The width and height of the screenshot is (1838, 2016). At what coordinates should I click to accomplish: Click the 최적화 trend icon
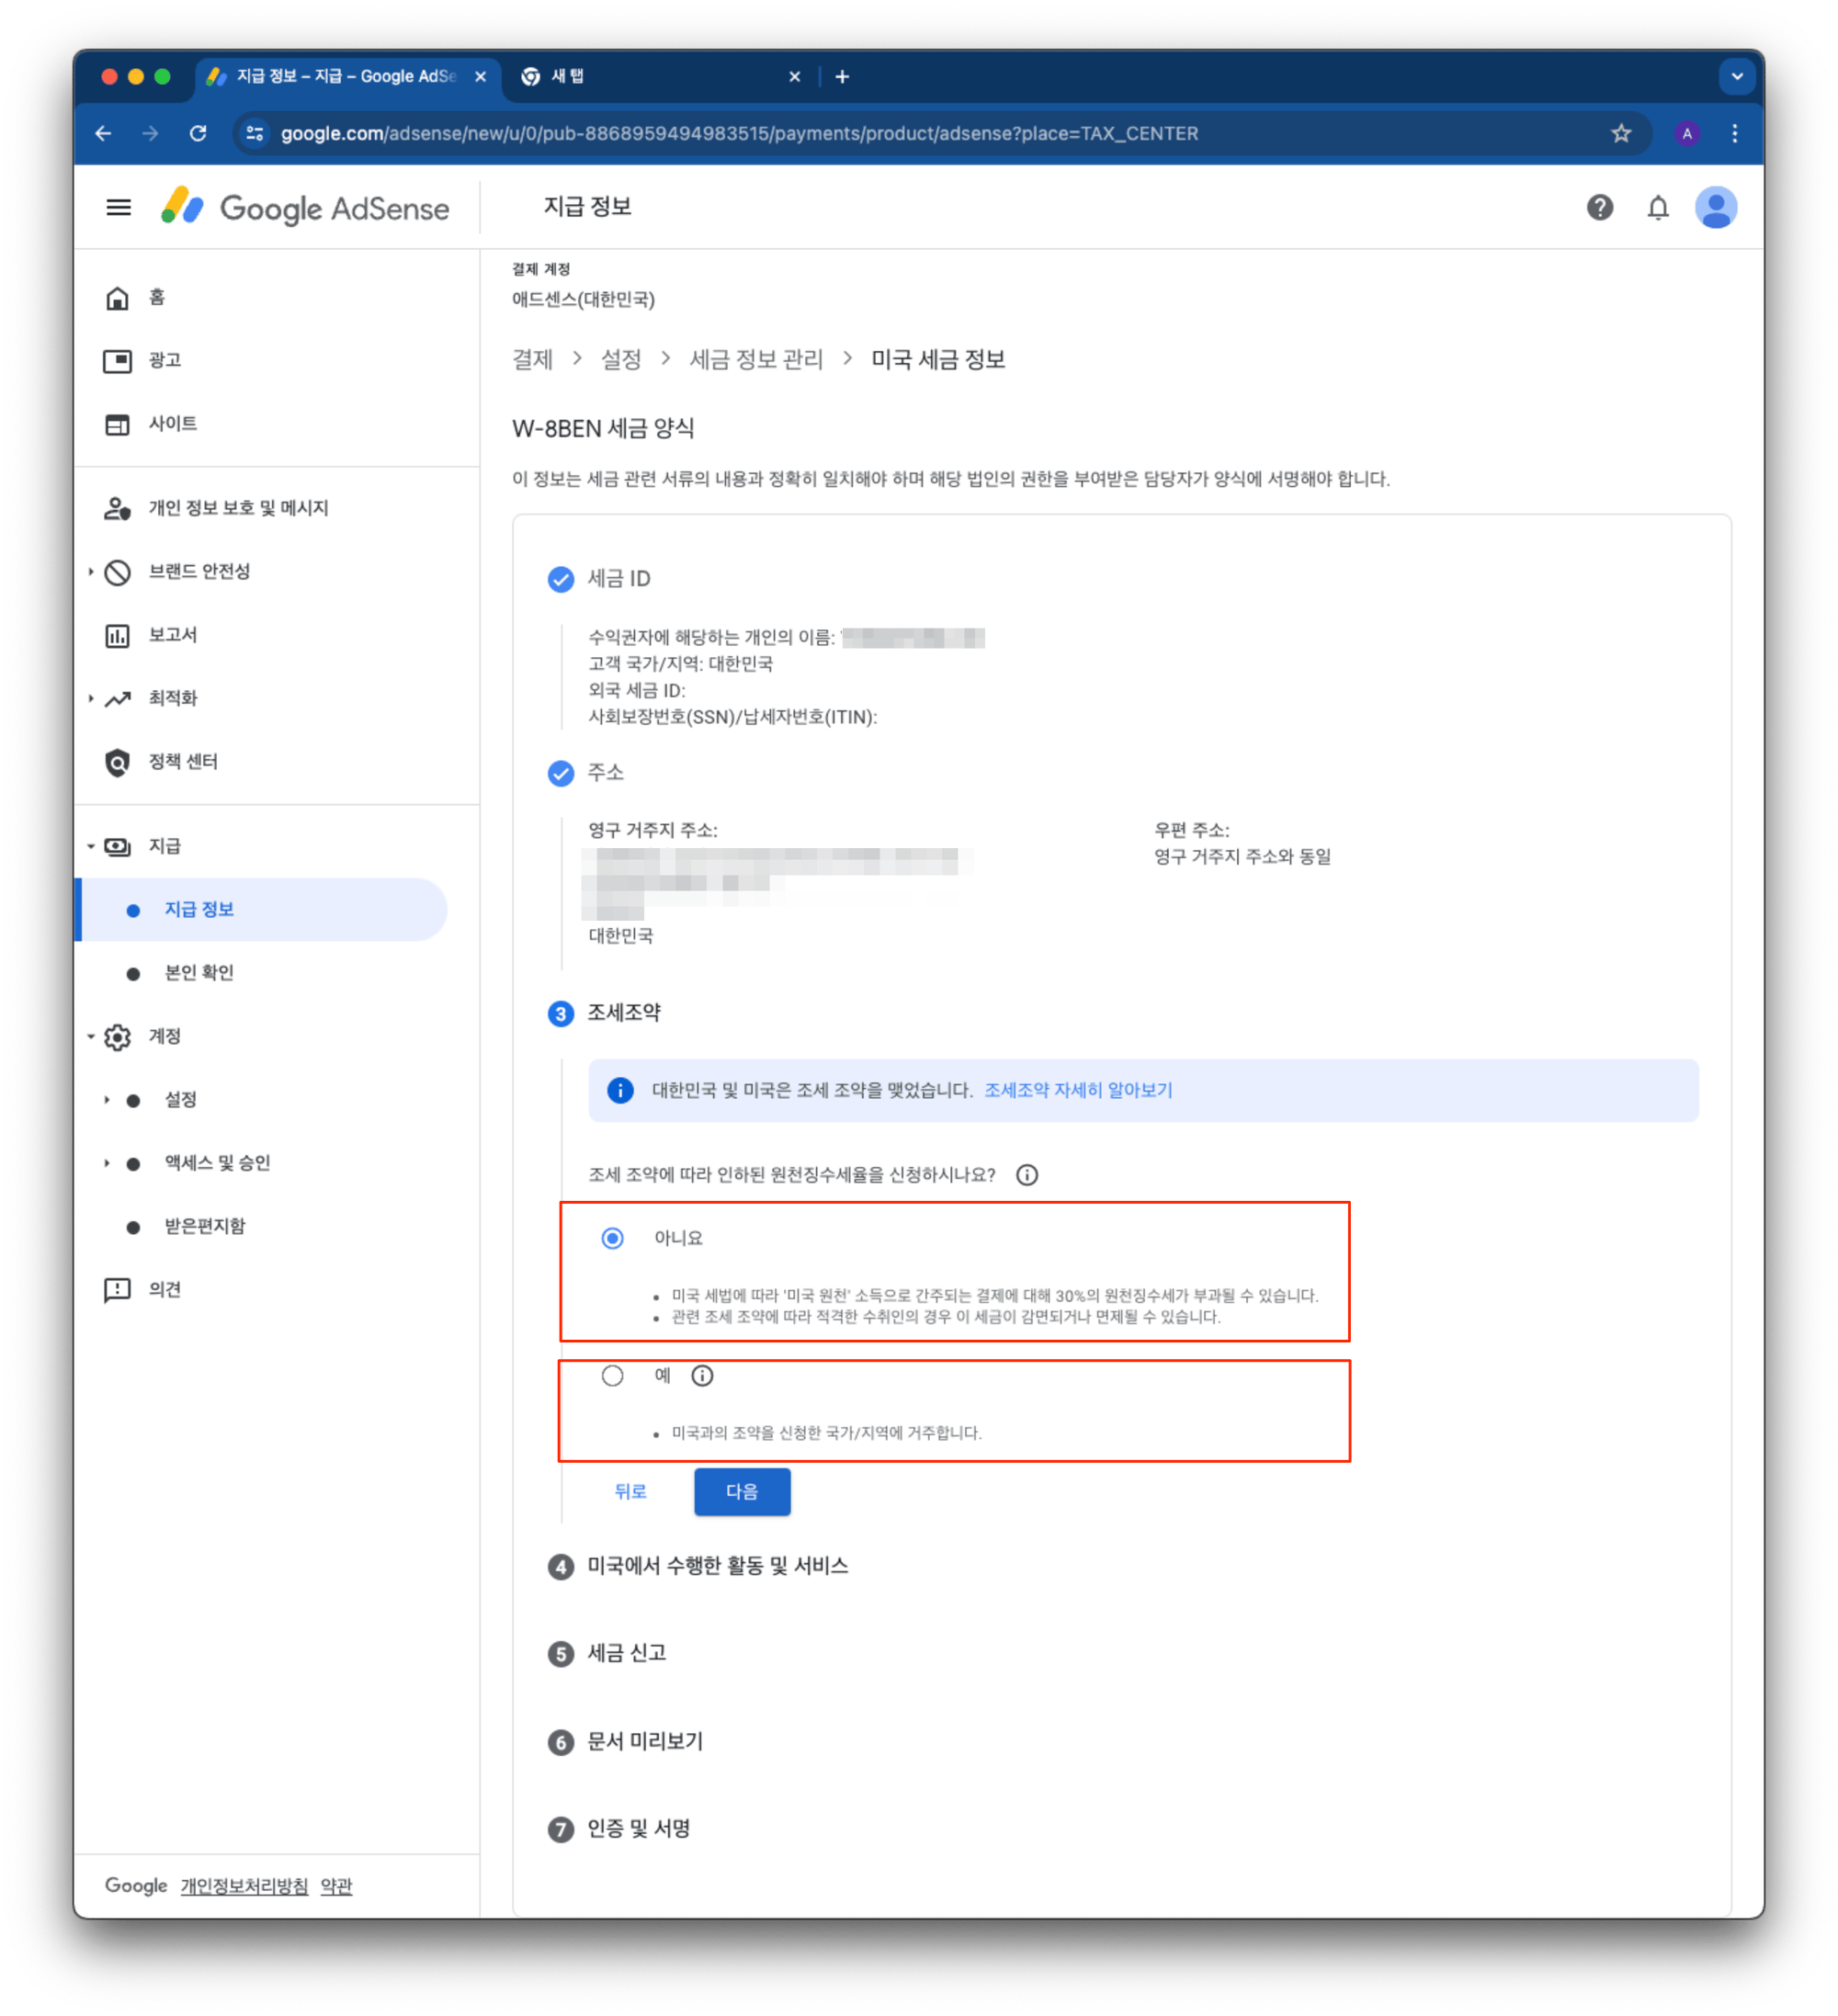click(x=117, y=698)
